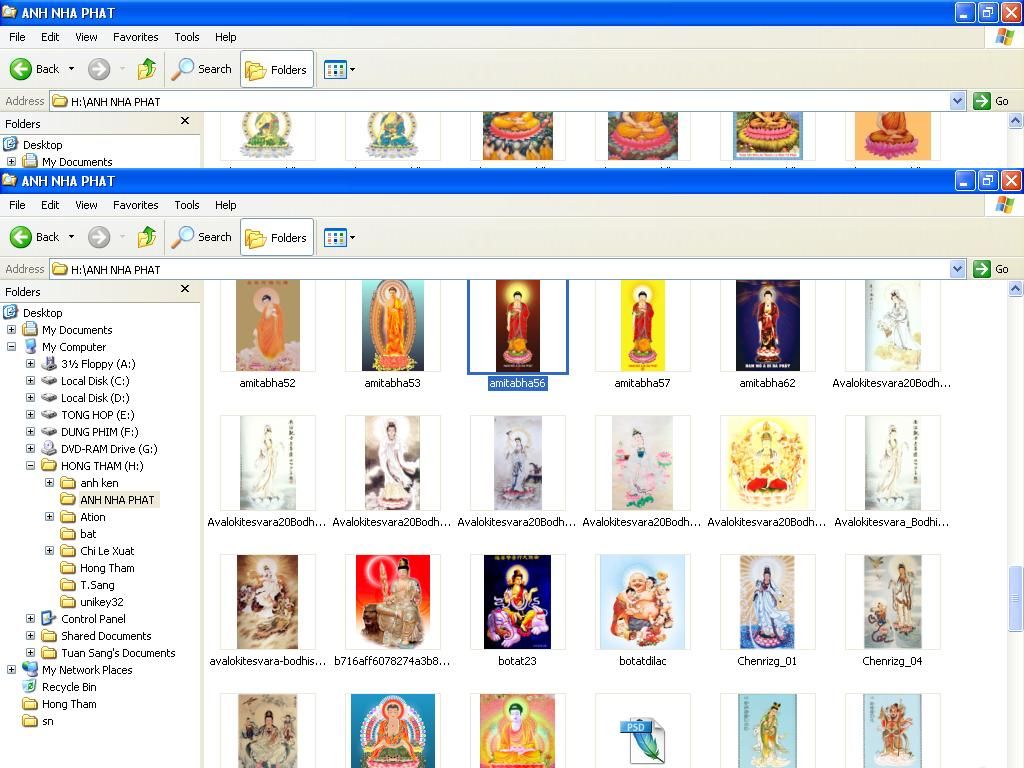Select 3½ Floppy (A:) drive icon
Viewport: 1024px width, 768px height.
coord(49,364)
